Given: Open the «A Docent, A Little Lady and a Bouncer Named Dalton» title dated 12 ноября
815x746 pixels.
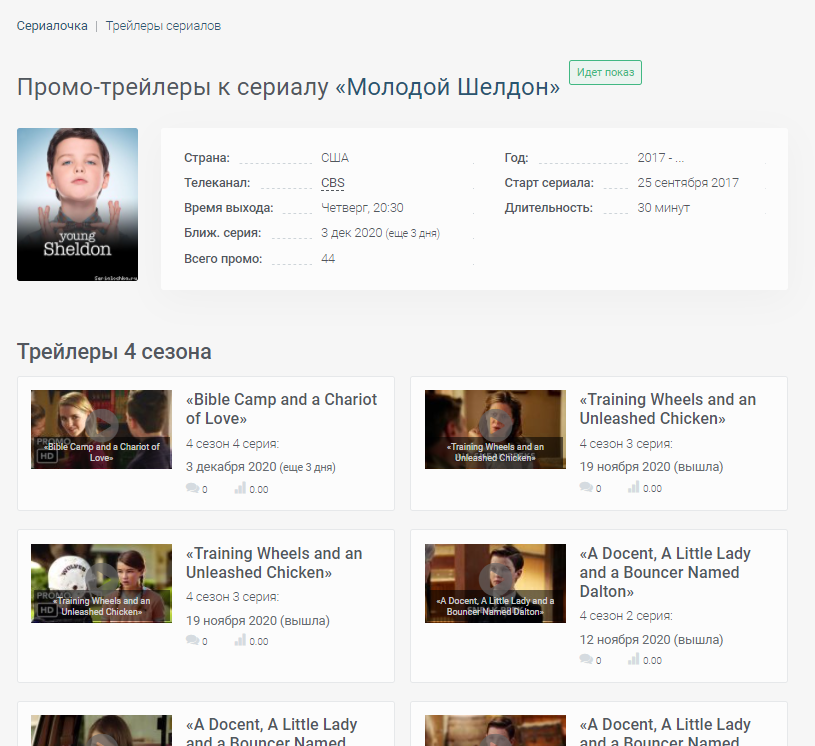Looking at the screenshot, I should pyautogui.click(x=665, y=572).
